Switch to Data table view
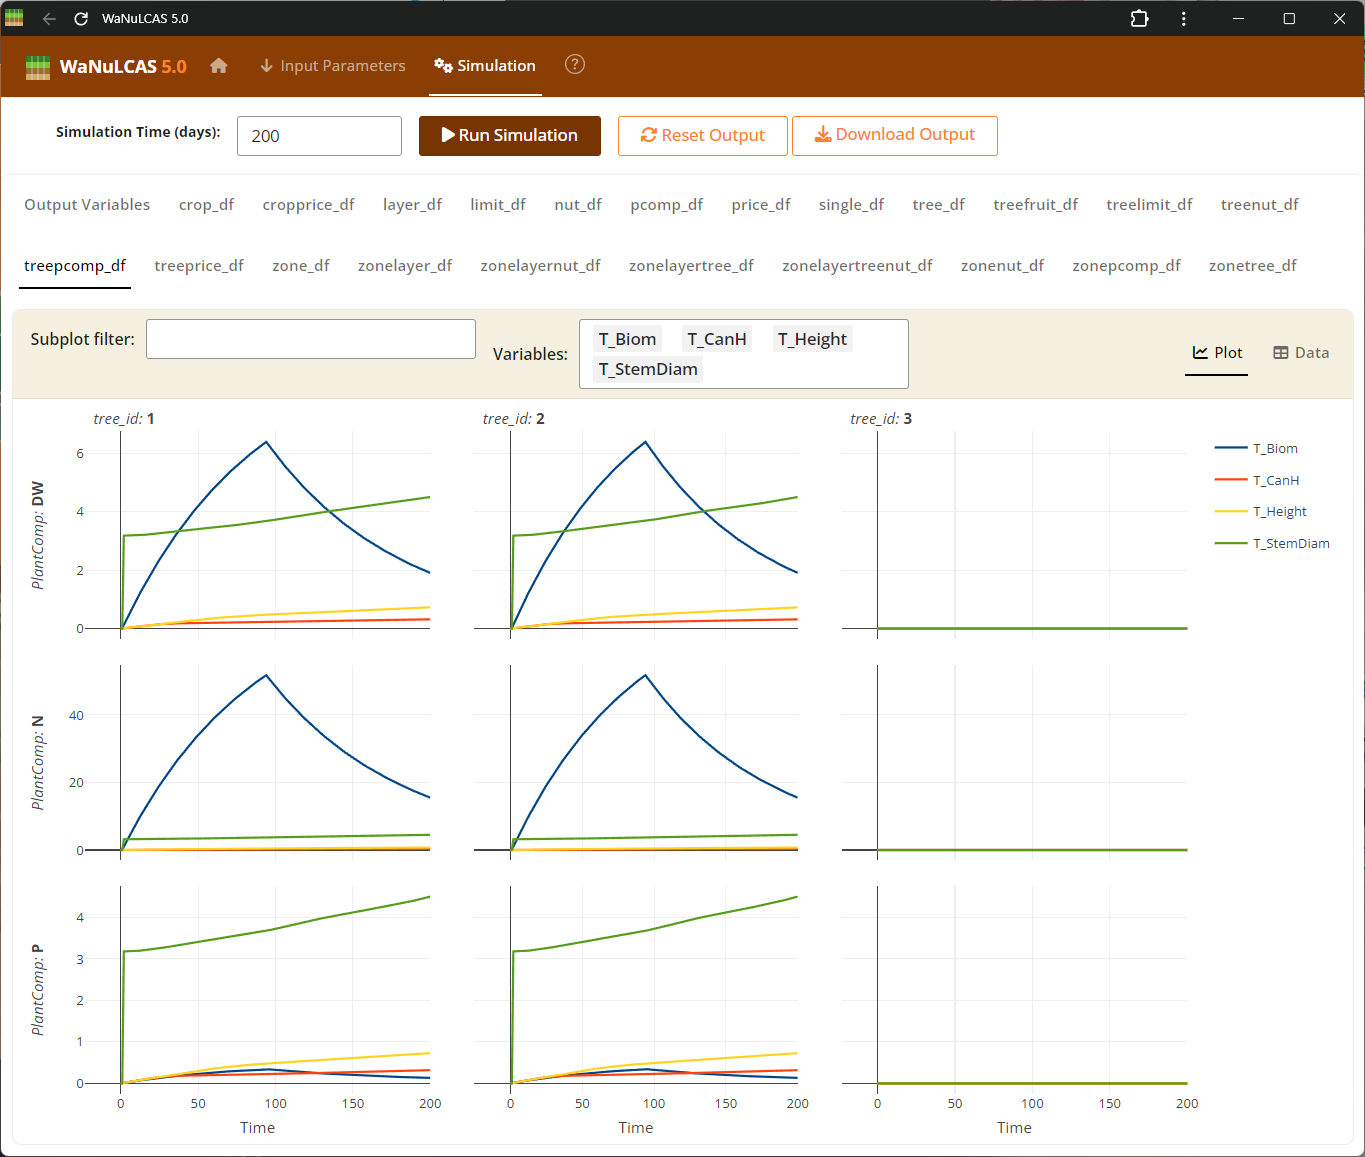This screenshot has width=1365, height=1157. coord(1301,353)
